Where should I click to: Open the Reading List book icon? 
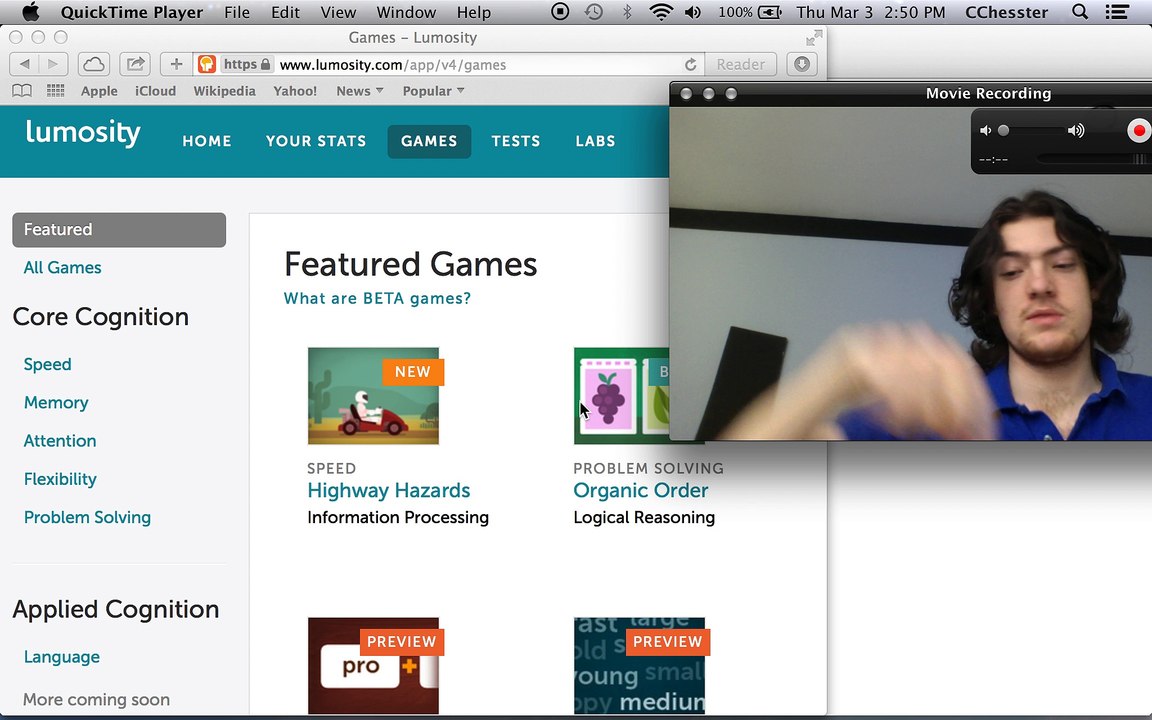[x=22, y=90]
